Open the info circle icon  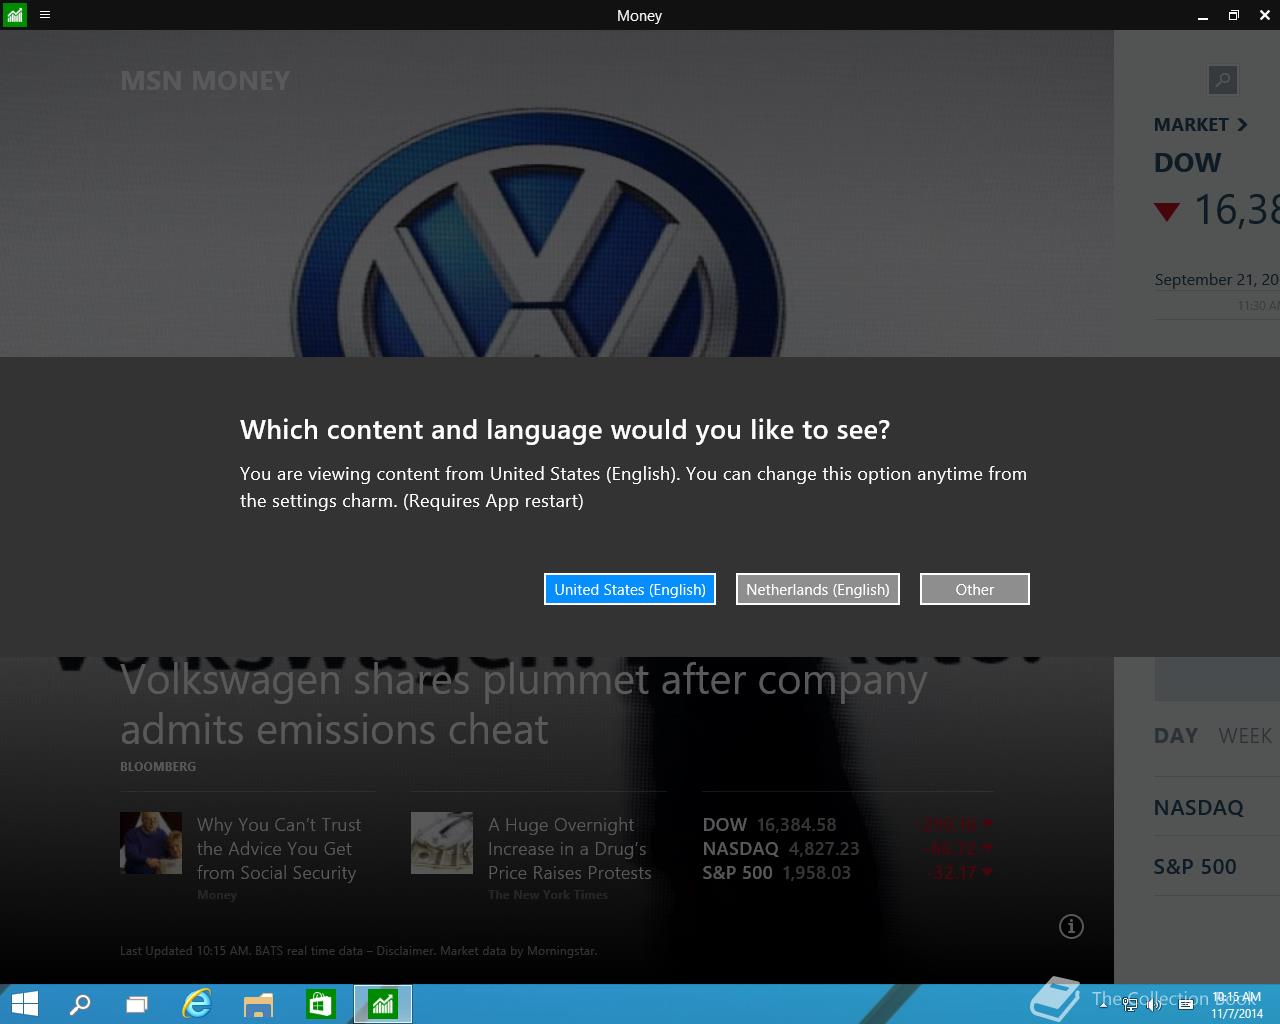coord(1071,926)
